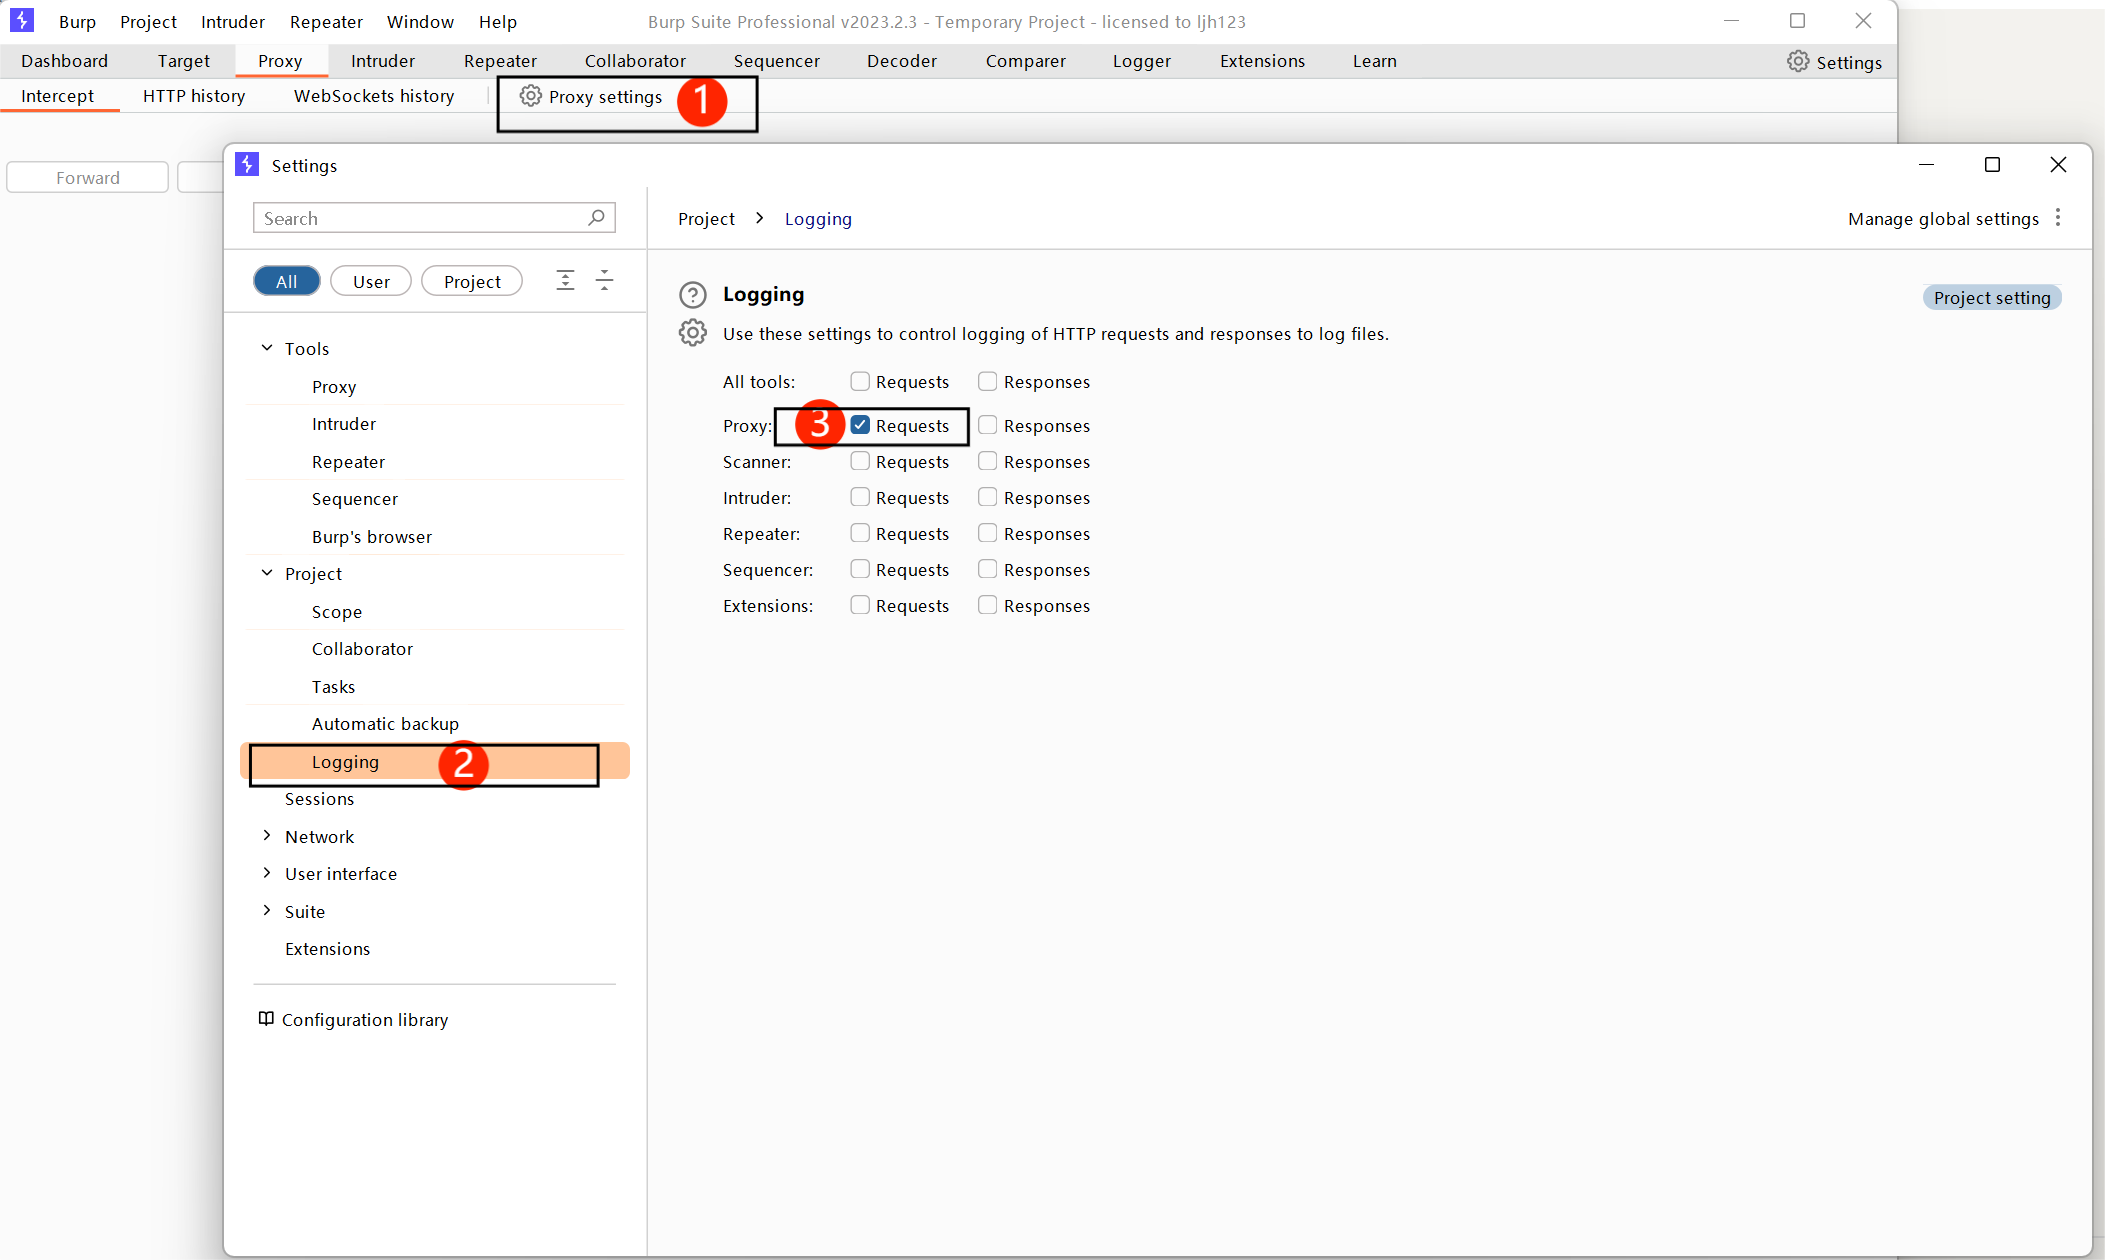
Task: Uncheck Proxy Requests logging
Action: tap(860, 425)
